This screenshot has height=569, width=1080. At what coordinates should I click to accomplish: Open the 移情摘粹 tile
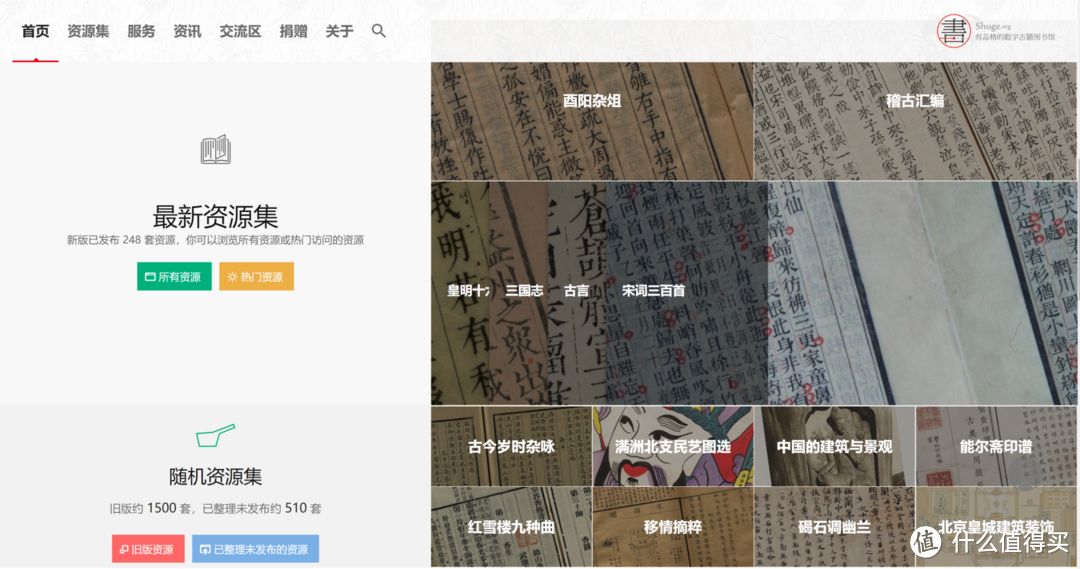(x=673, y=527)
